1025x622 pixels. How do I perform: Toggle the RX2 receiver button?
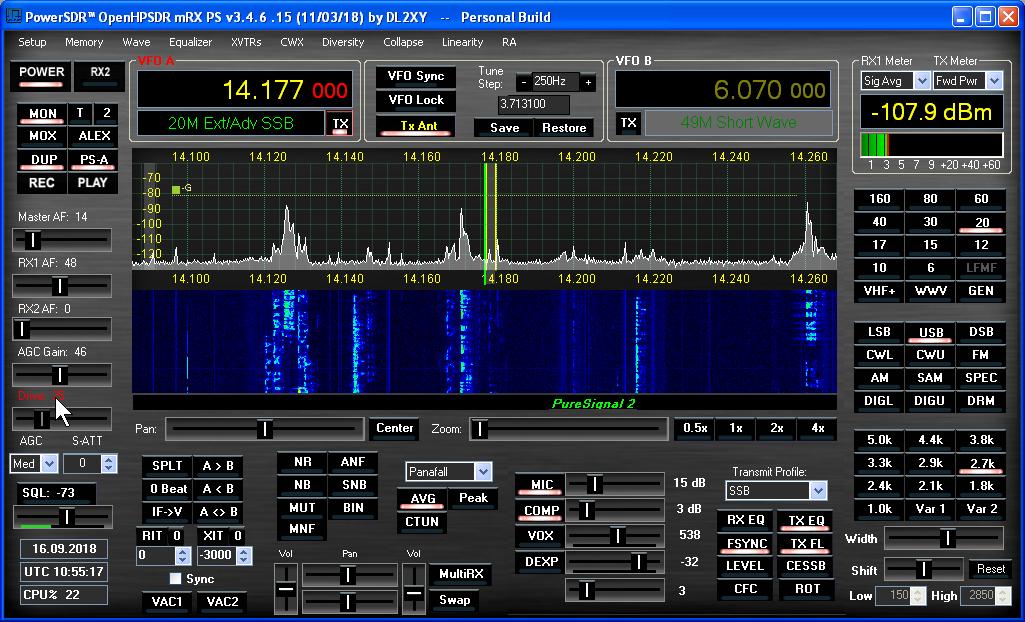coord(100,75)
